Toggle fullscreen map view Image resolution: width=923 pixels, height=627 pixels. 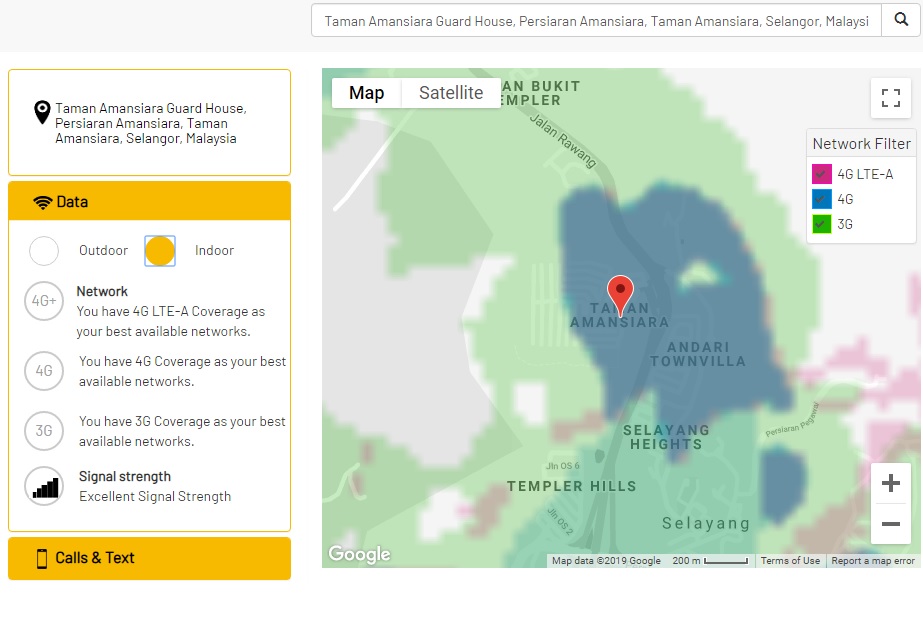click(x=891, y=98)
